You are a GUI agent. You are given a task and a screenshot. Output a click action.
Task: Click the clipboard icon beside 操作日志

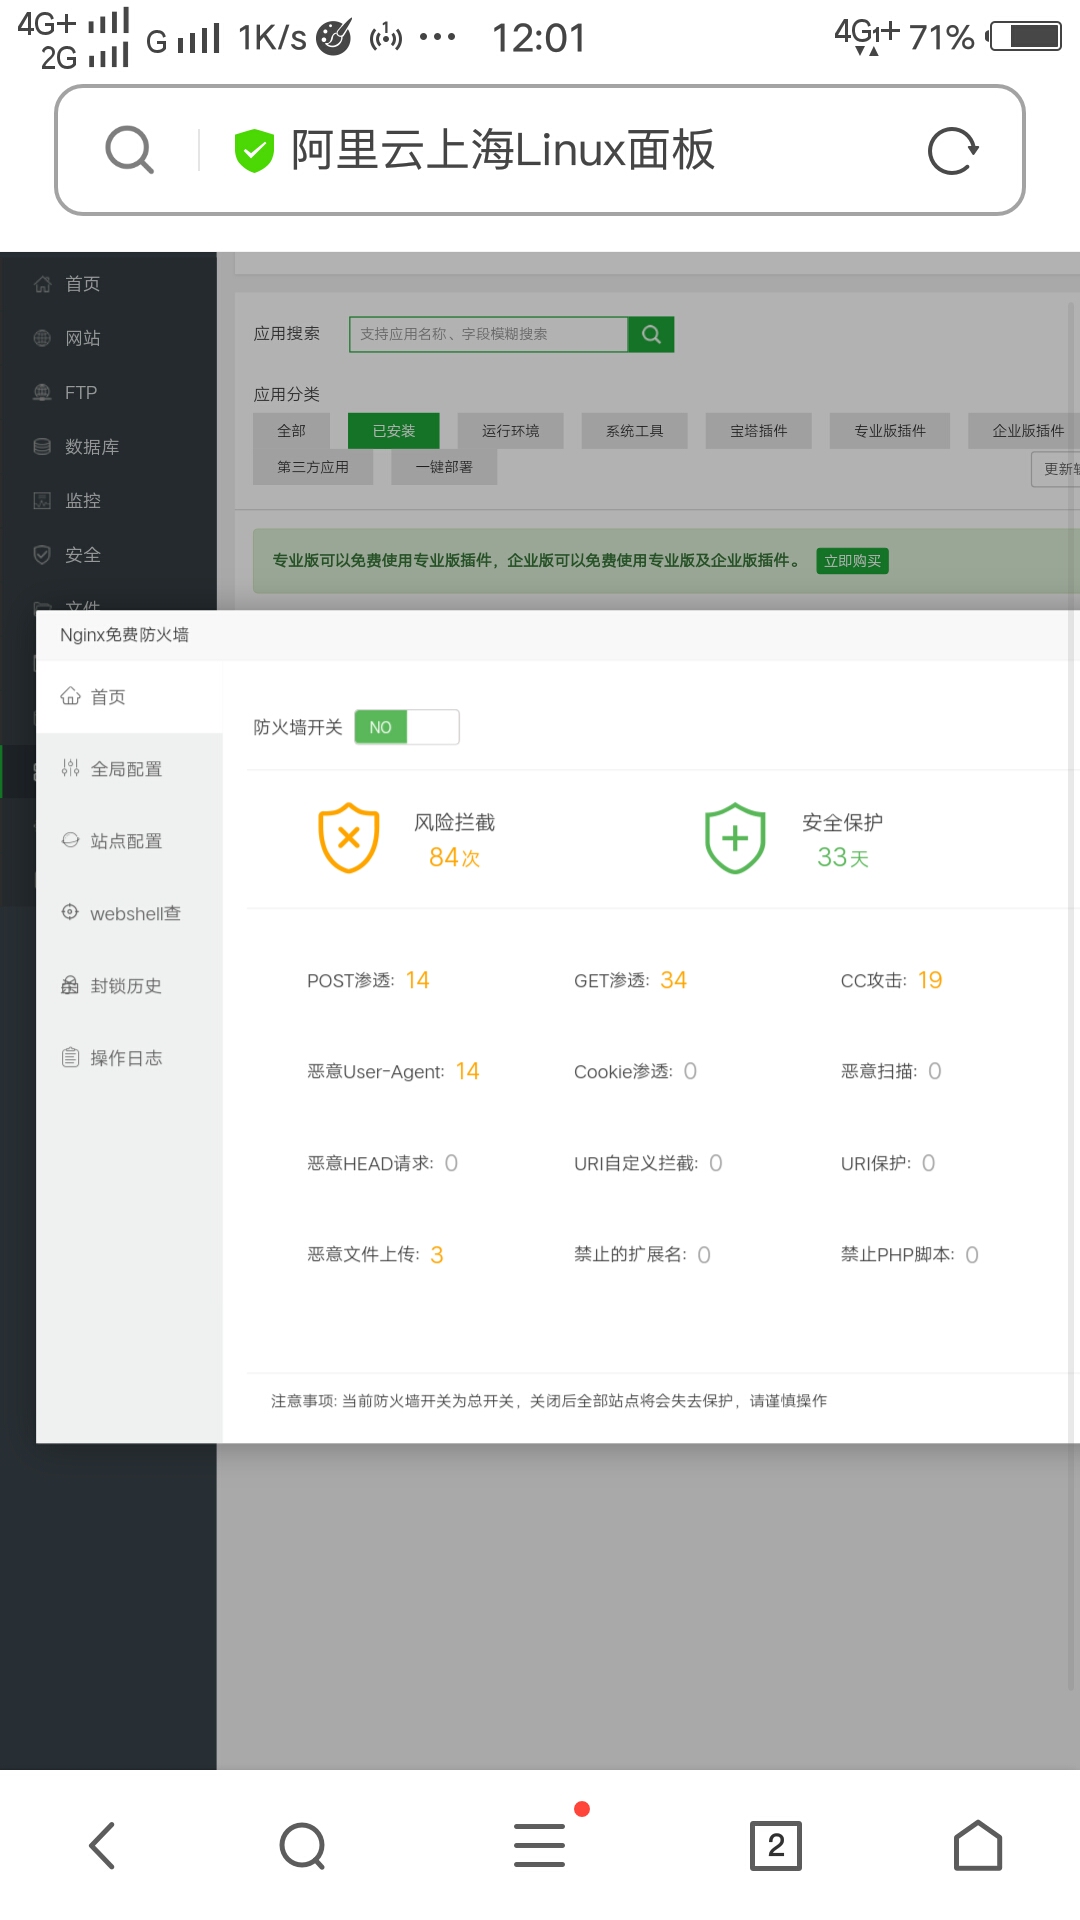70,1057
